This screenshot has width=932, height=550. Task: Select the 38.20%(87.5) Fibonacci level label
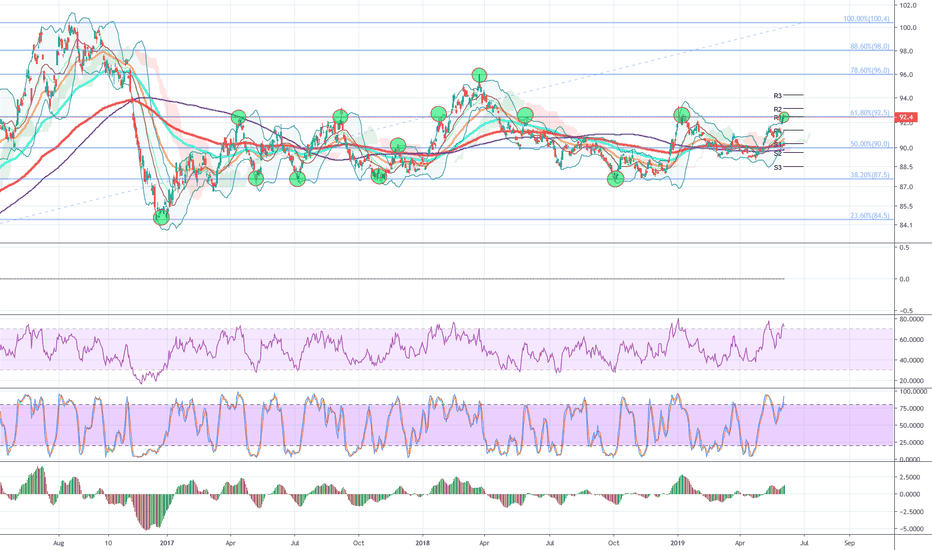click(x=870, y=175)
